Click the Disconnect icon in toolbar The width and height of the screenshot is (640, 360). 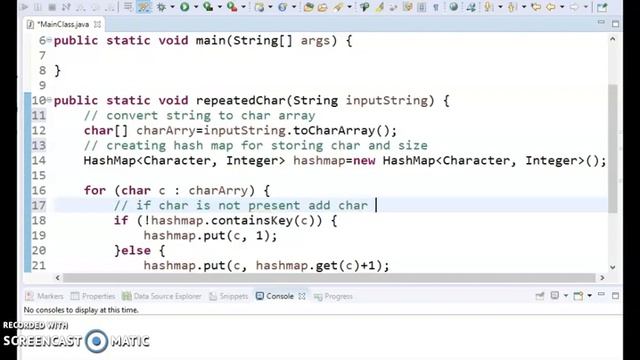click(66, 7)
